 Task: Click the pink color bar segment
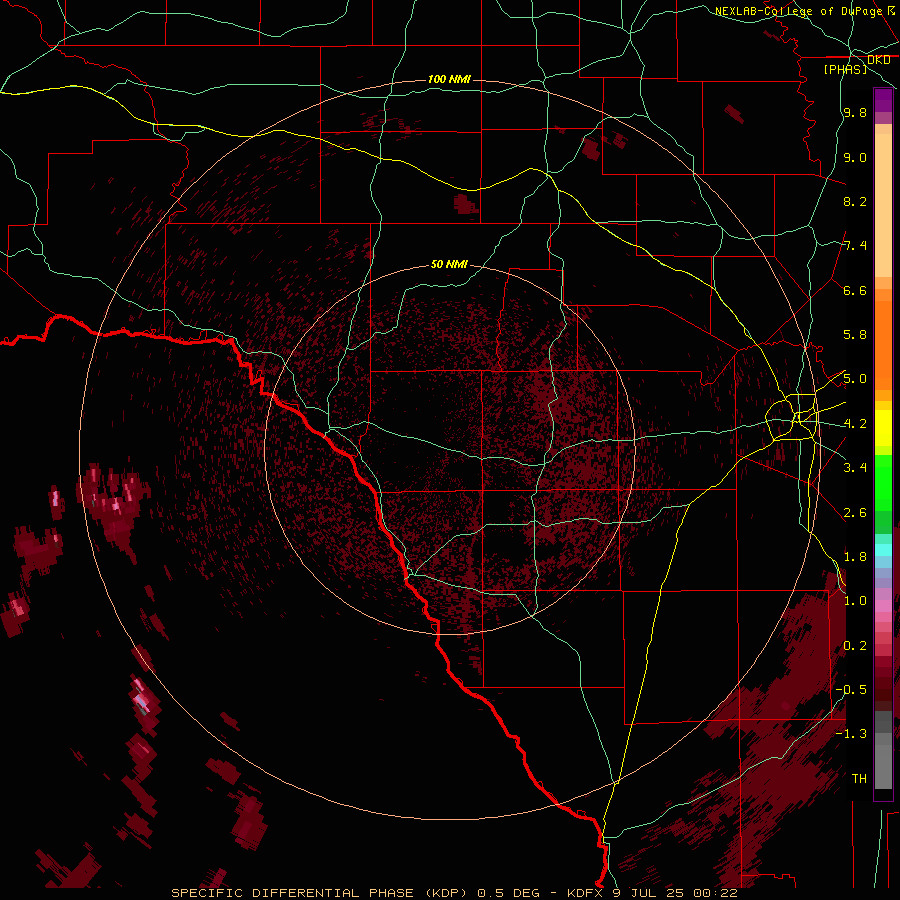[883, 606]
